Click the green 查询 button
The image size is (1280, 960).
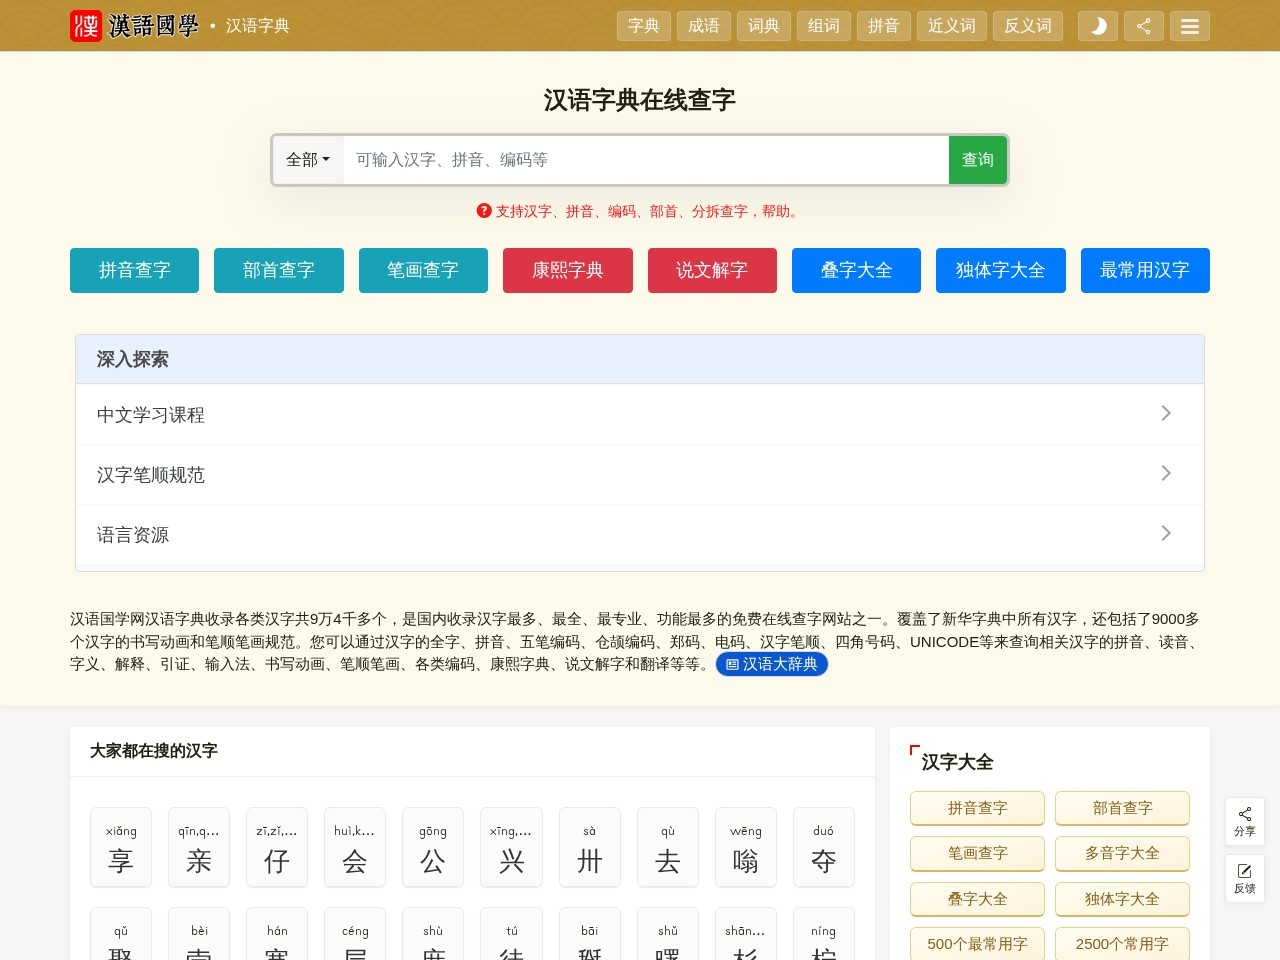point(978,160)
